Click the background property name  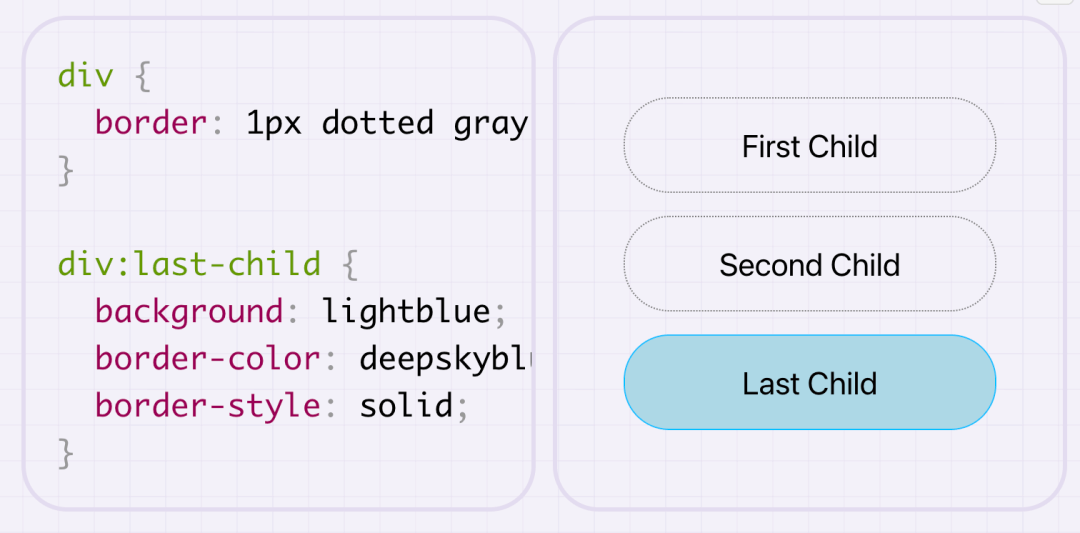pyautogui.click(x=189, y=312)
